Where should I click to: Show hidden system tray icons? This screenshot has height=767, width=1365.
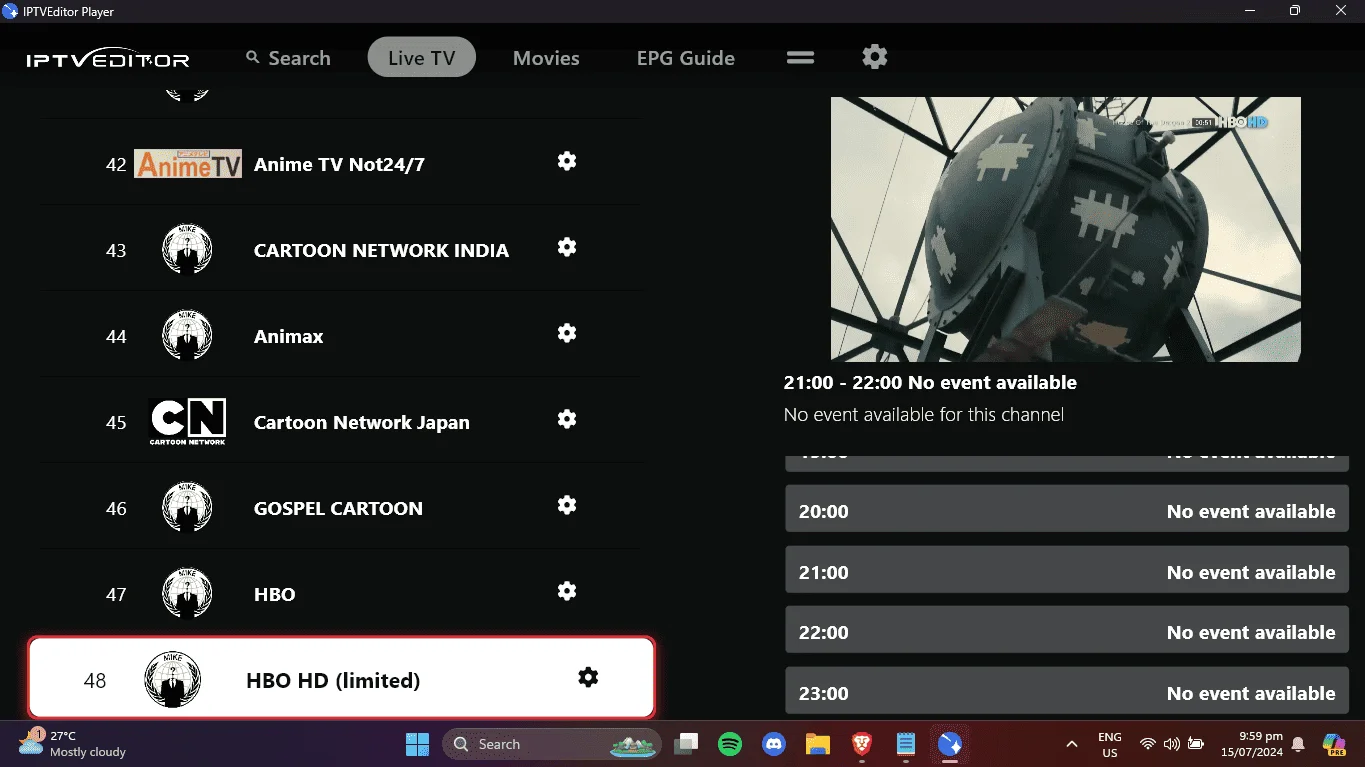click(x=1071, y=744)
